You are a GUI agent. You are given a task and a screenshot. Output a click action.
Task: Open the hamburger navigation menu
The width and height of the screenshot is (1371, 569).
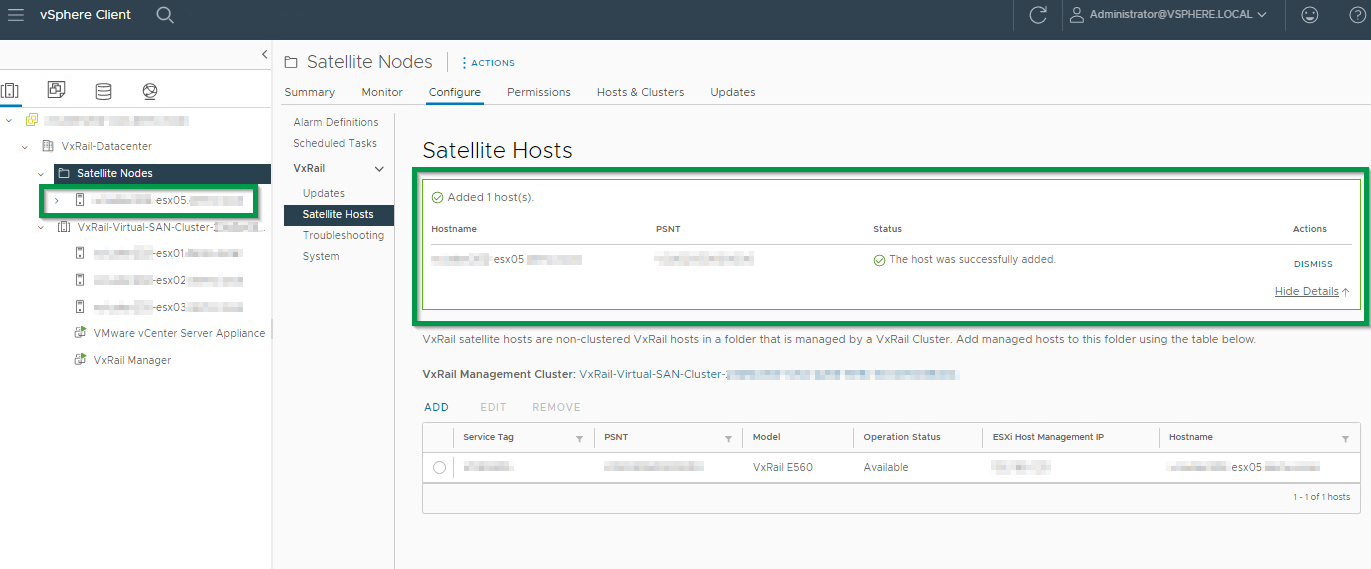point(16,15)
